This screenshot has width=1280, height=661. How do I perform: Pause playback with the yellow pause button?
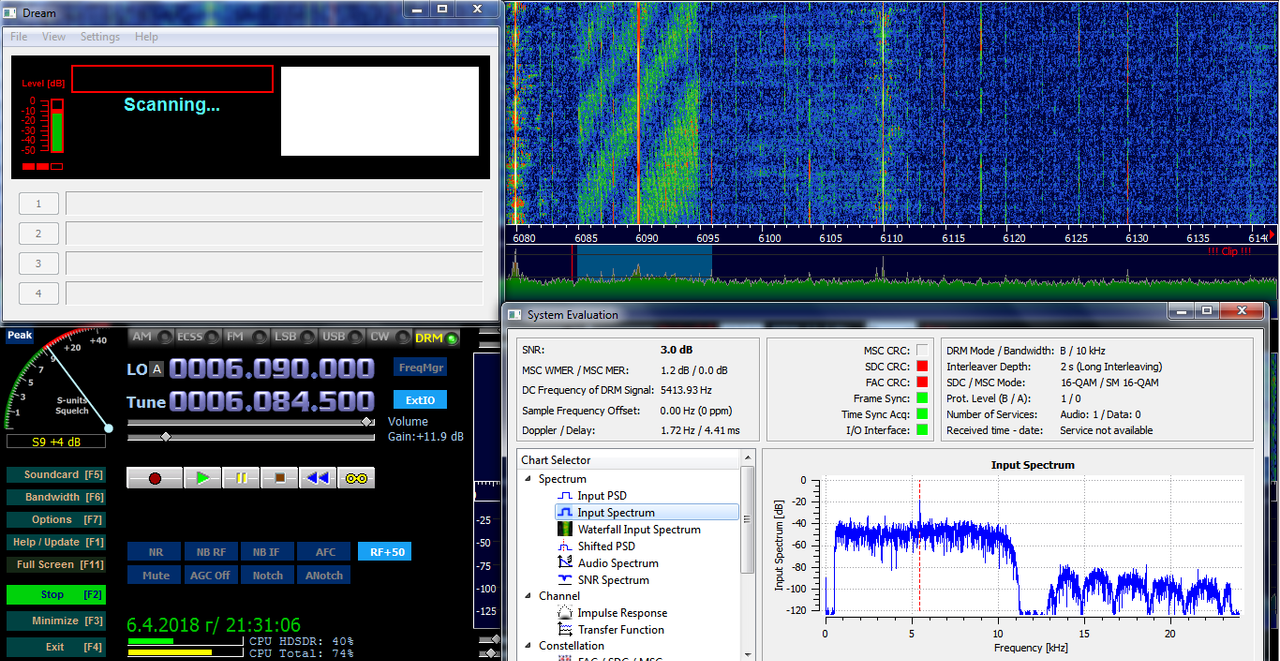[241, 478]
